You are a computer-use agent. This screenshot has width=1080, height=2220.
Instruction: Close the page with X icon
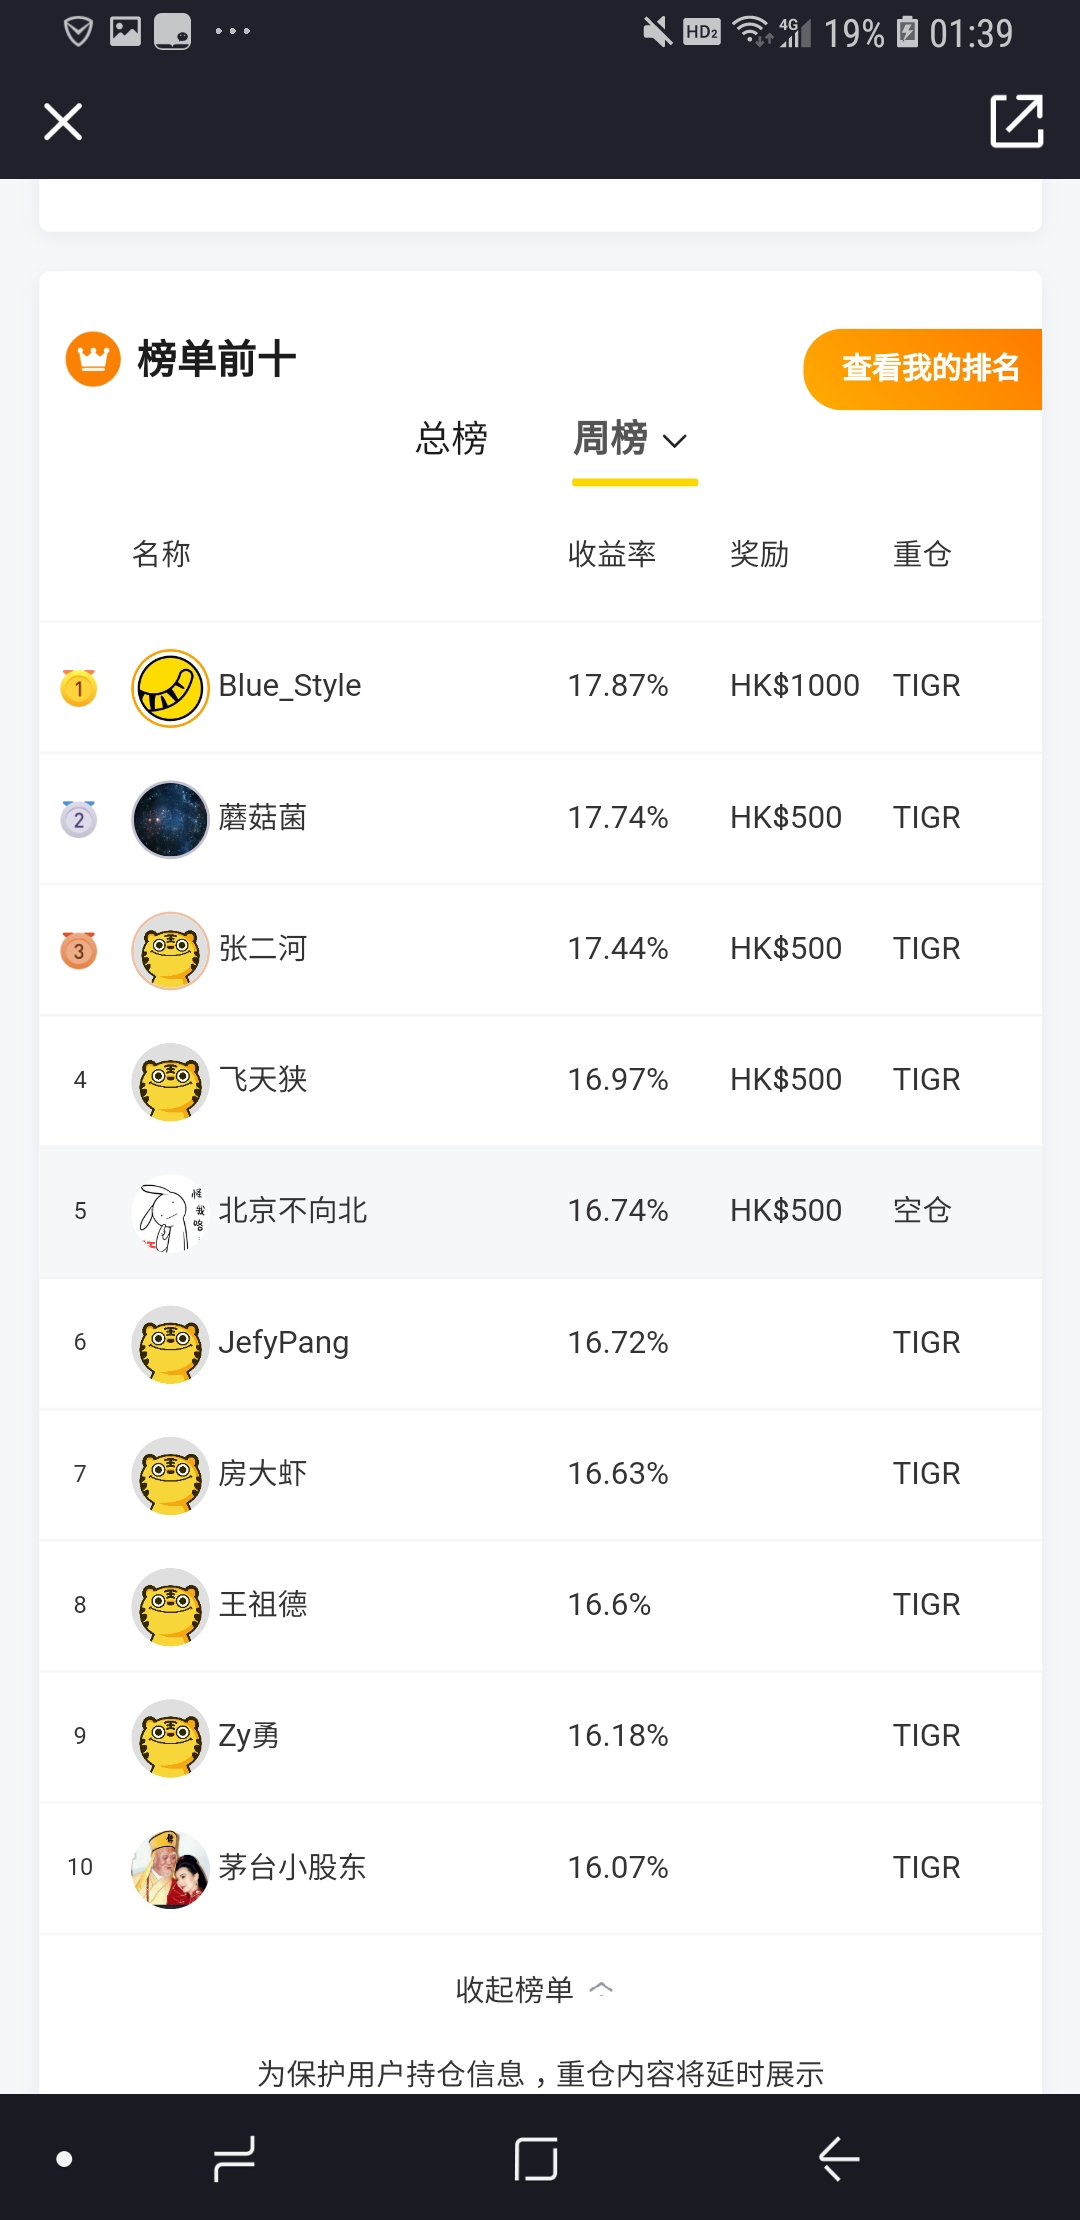63,122
